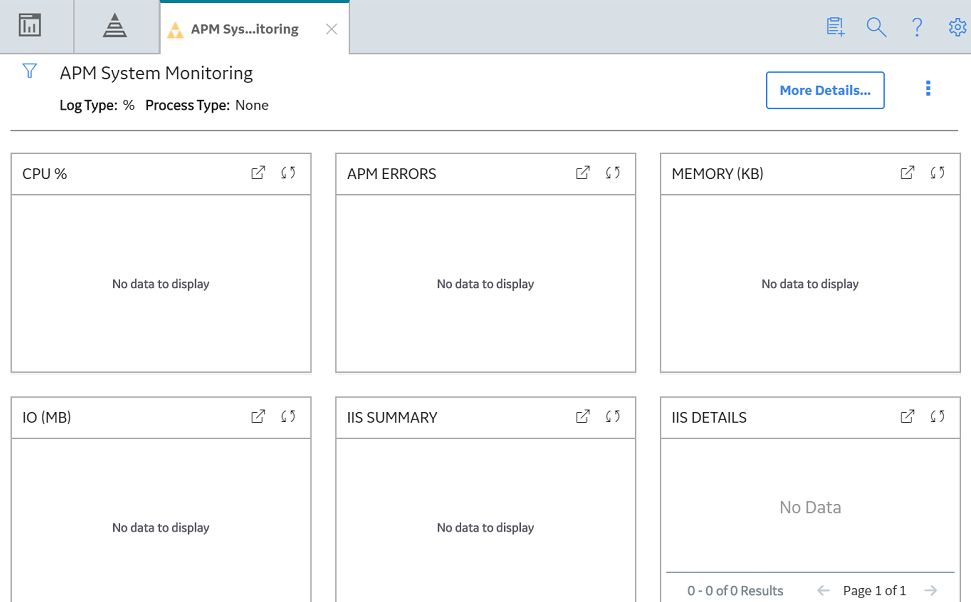Refresh the IIS SUMMARY widget
Viewport: 971px width, 602px height.
coord(612,416)
